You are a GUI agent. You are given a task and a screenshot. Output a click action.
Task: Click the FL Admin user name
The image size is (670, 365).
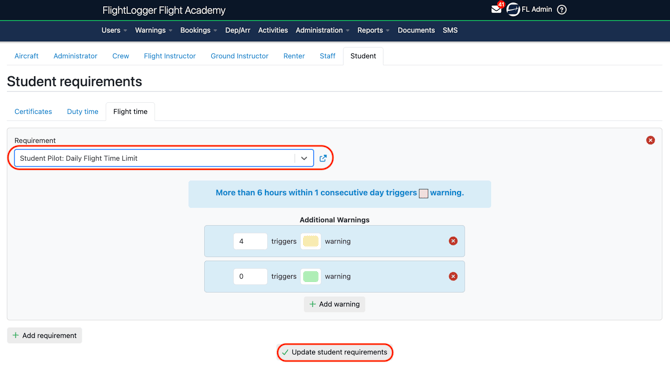[x=537, y=9]
